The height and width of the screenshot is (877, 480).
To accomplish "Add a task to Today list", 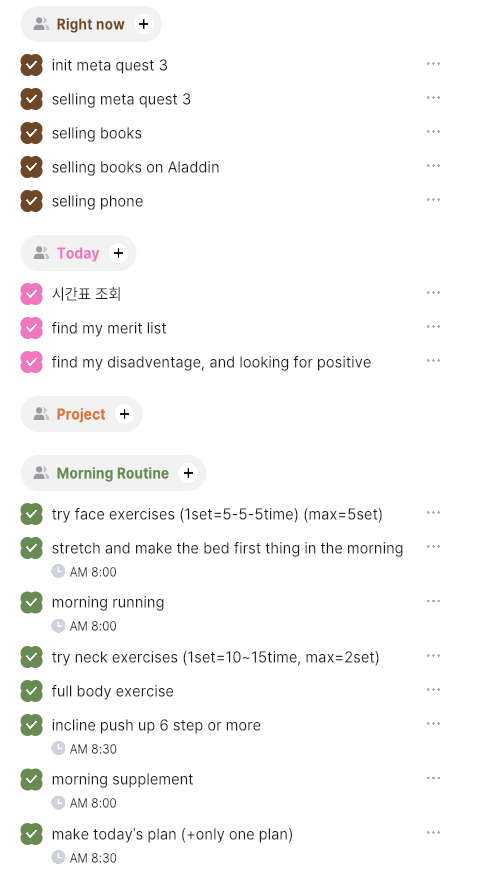I will [118, 253].
